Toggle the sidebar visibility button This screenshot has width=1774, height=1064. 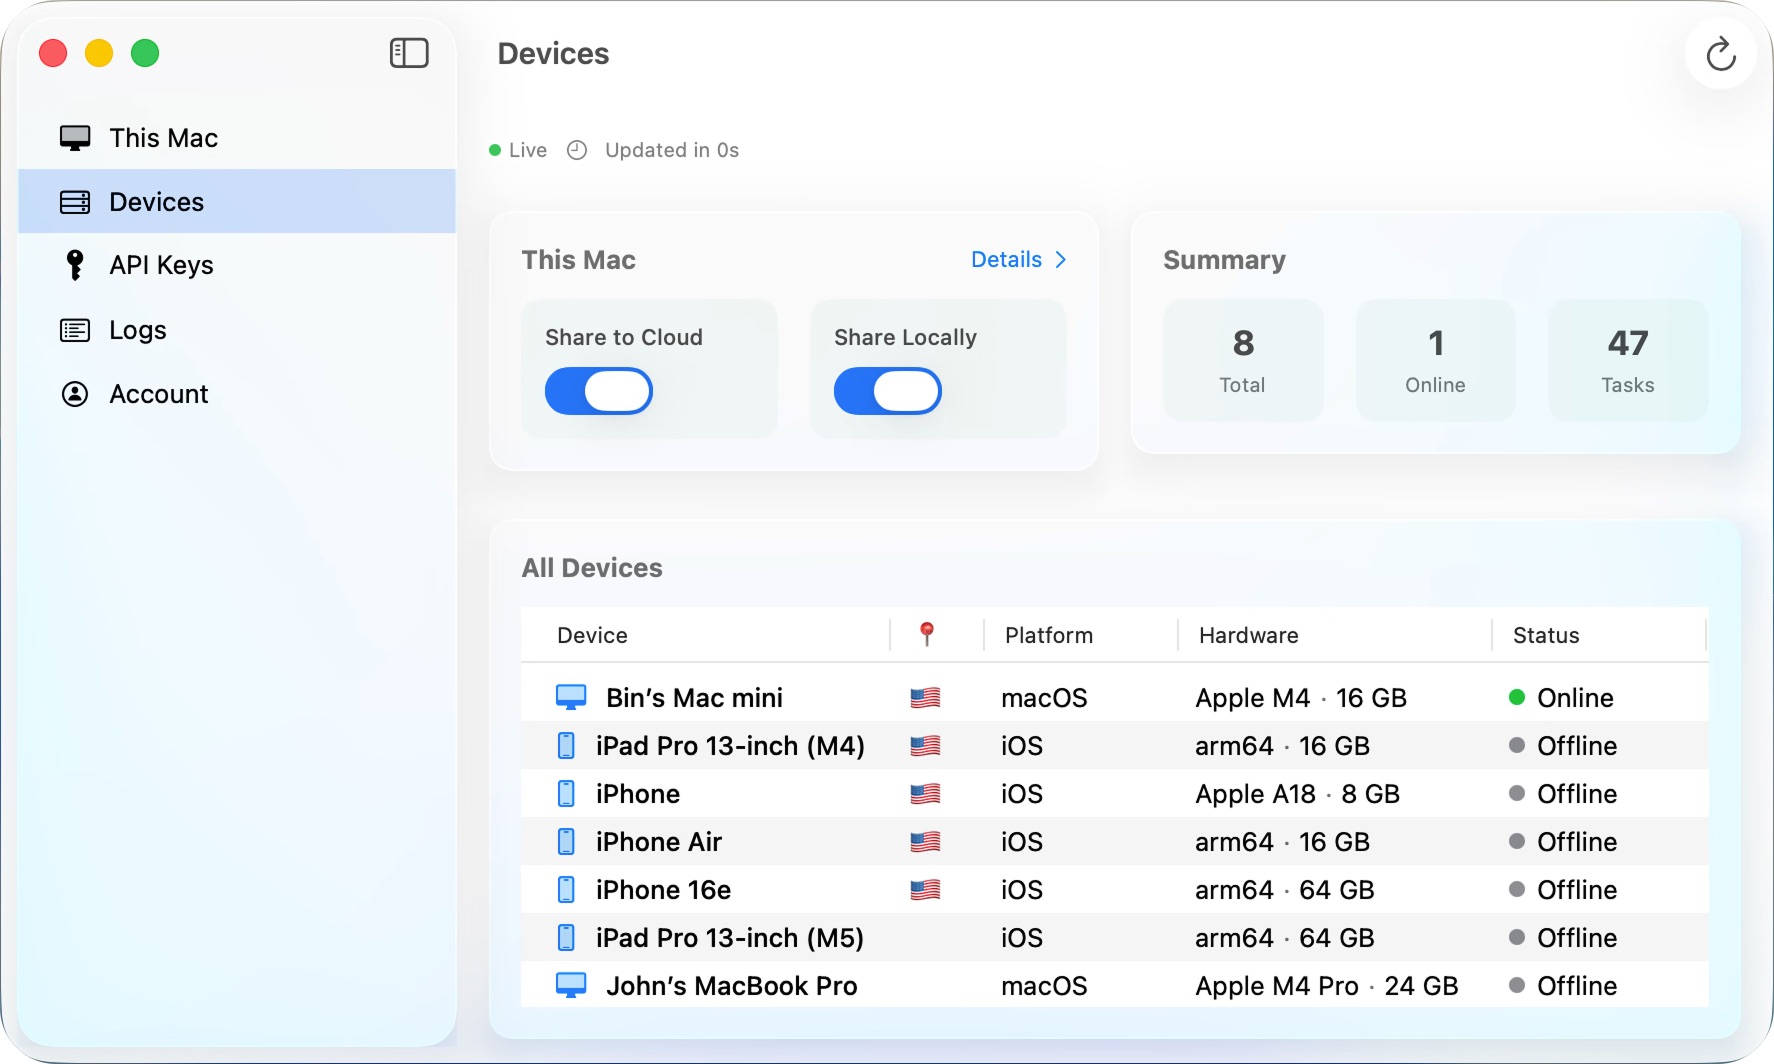(408, 53)
